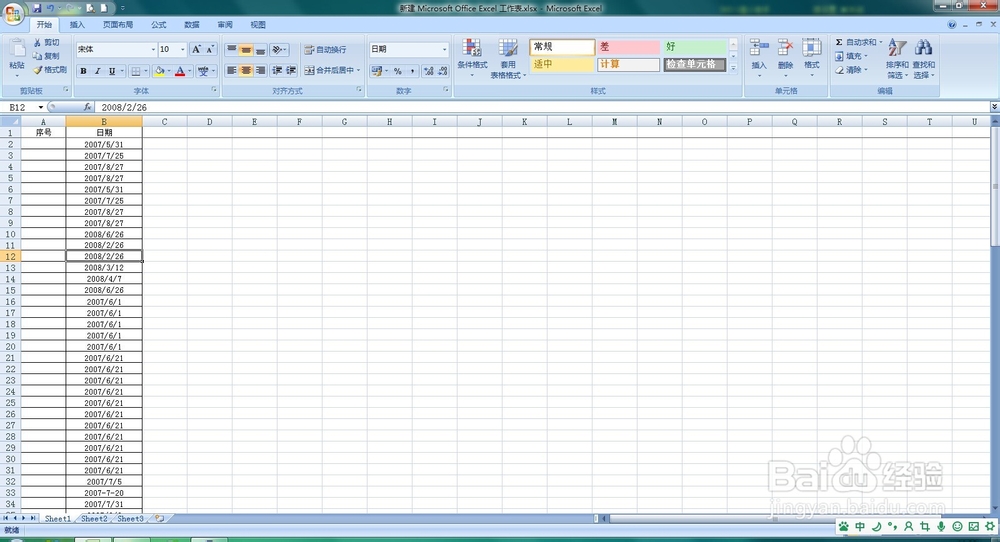Expand Merge and Center (合并后居中) arrow
The width and height of the screenshot is (1000, 542).
coord(358,70)
